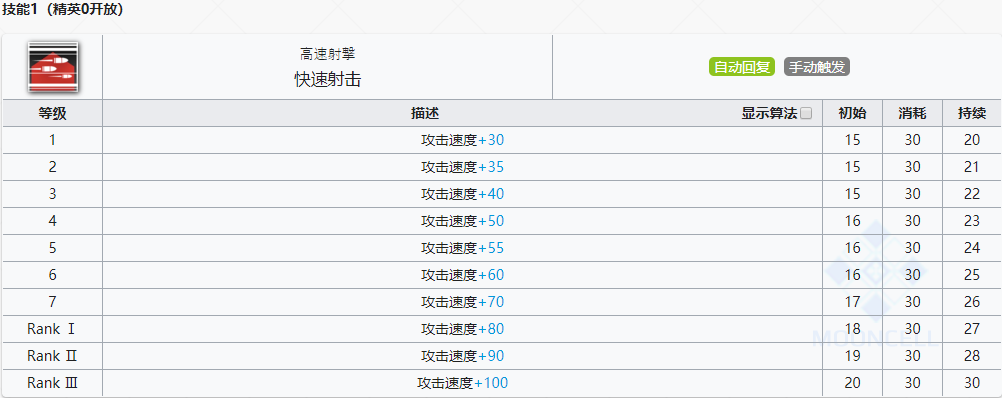Click the 消耗 column header
Viewport: 1002px width, 398px height.
click(913, 114)
